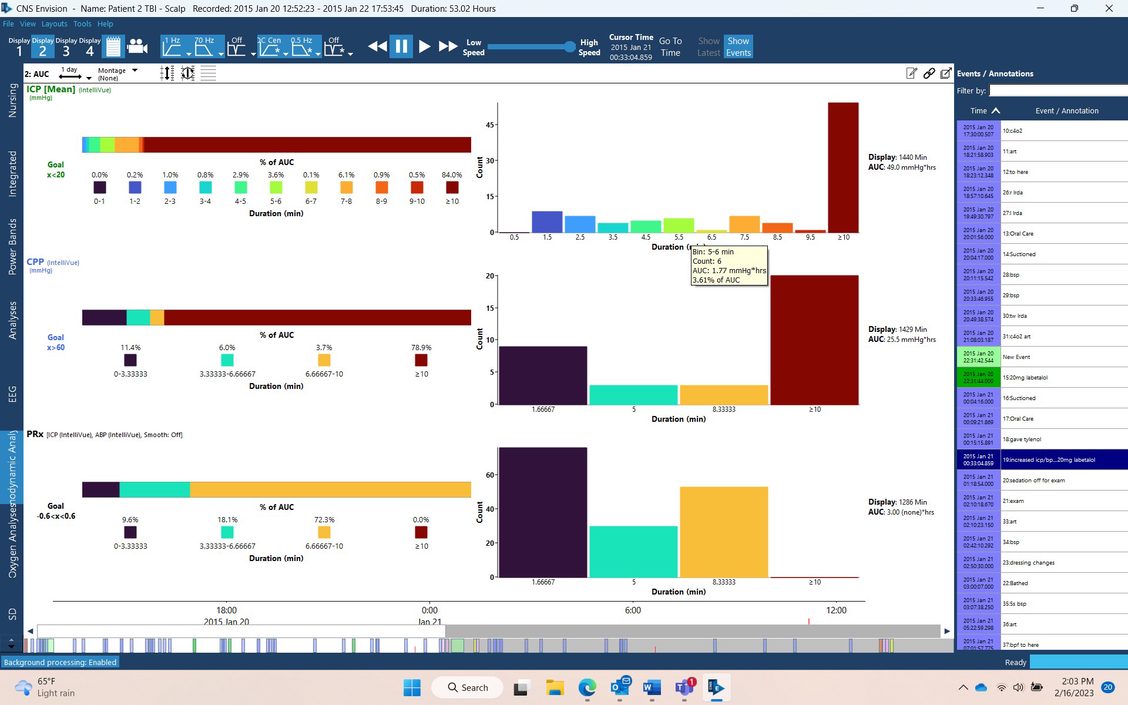Image resolution: width=1128 pixels, height=705 pixels.
Task: Open the 1 day time-range dropdown
Action: 70,73
